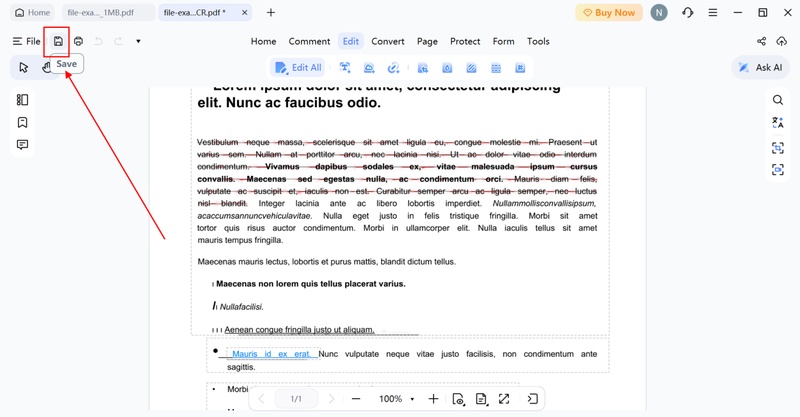Open the Tools tab

click(x=538, y=41)
